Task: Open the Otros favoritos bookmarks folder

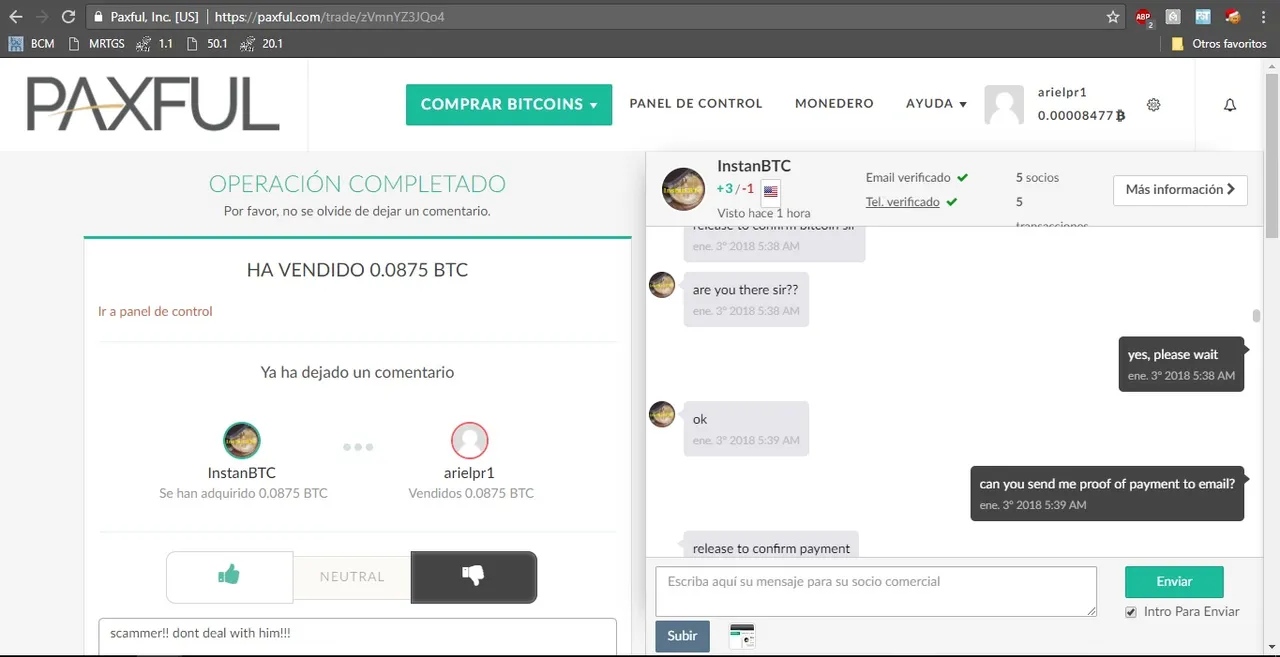Action: point(1219,44)
